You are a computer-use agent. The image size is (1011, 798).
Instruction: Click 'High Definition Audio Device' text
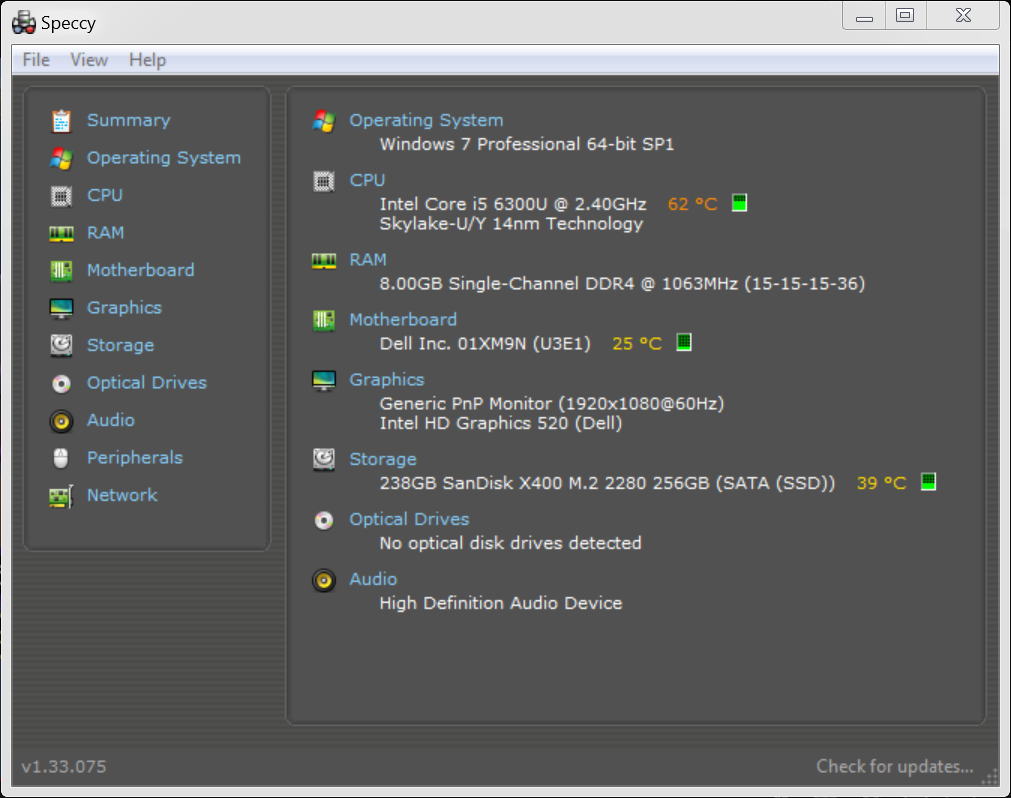501,603
